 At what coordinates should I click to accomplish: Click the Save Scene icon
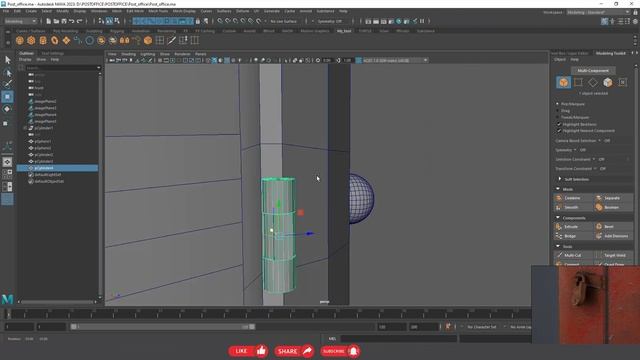(x=64, y=21)
